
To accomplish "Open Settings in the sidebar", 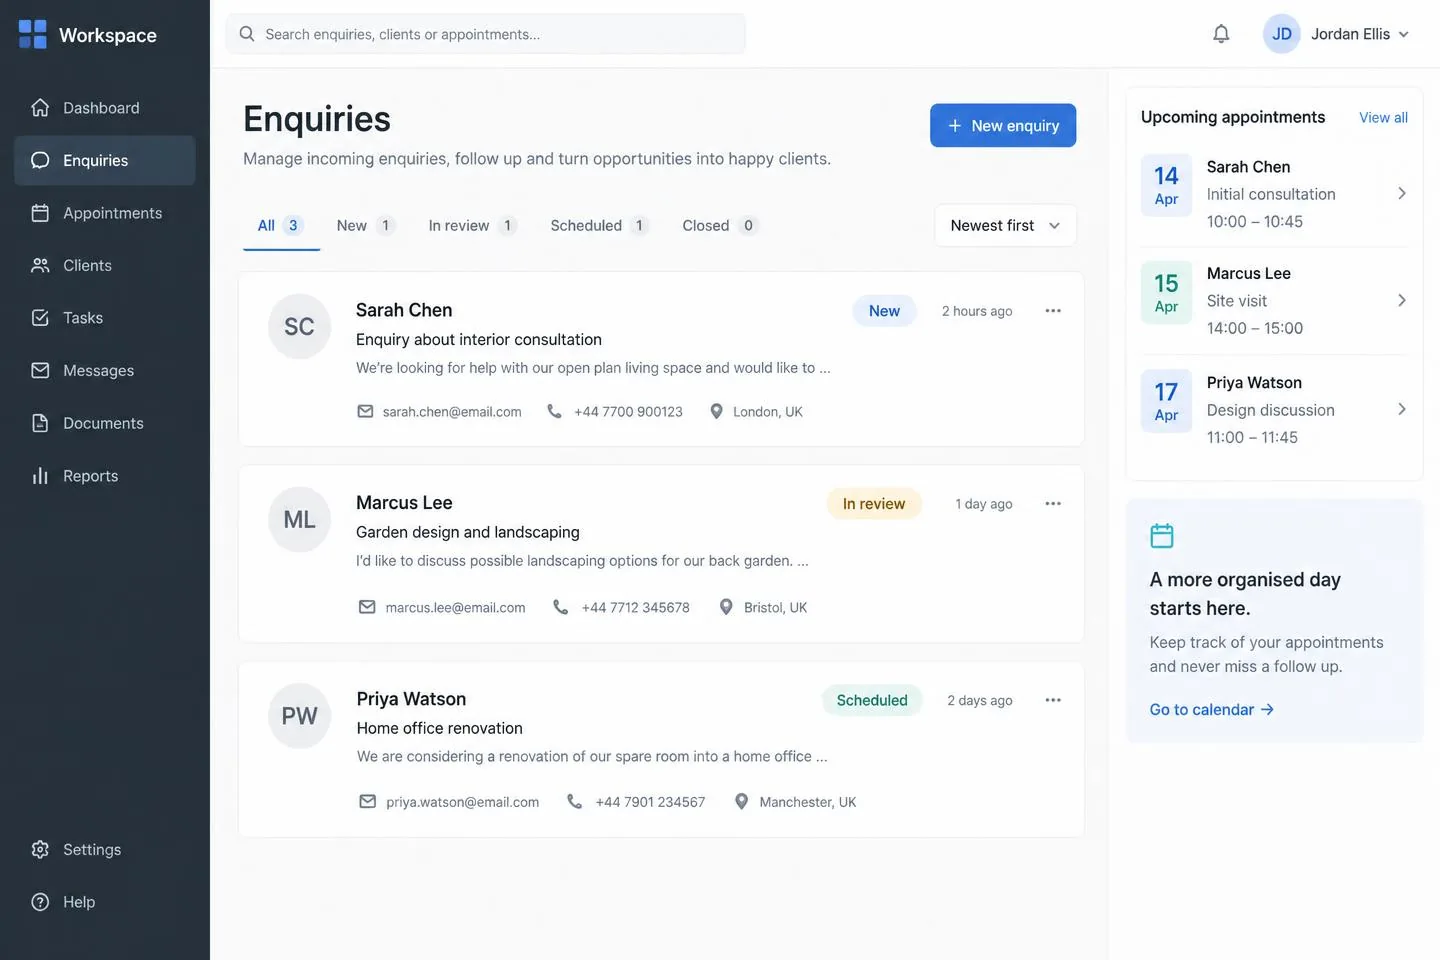I will tap(105, 849).
